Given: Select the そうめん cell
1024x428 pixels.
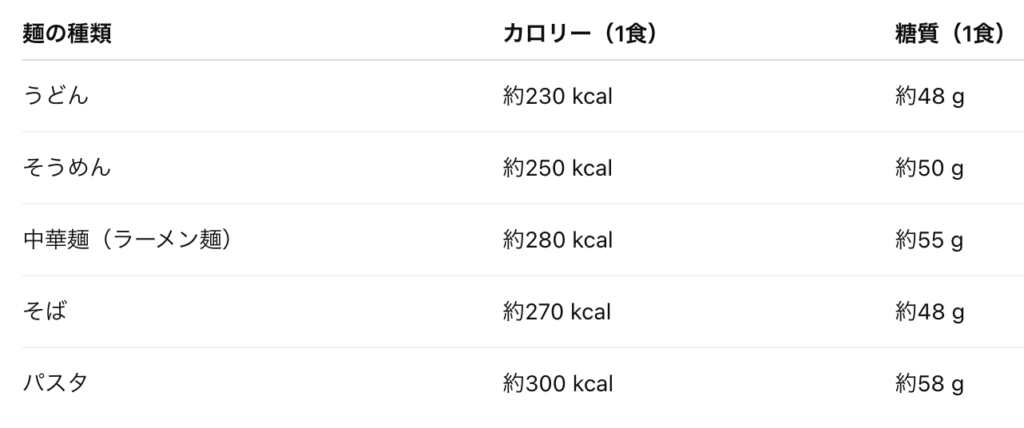Looking at the screenshot, I should (67, 168).
